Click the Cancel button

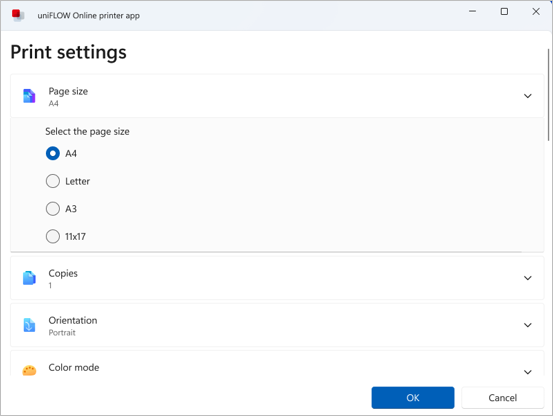(503, 398)
